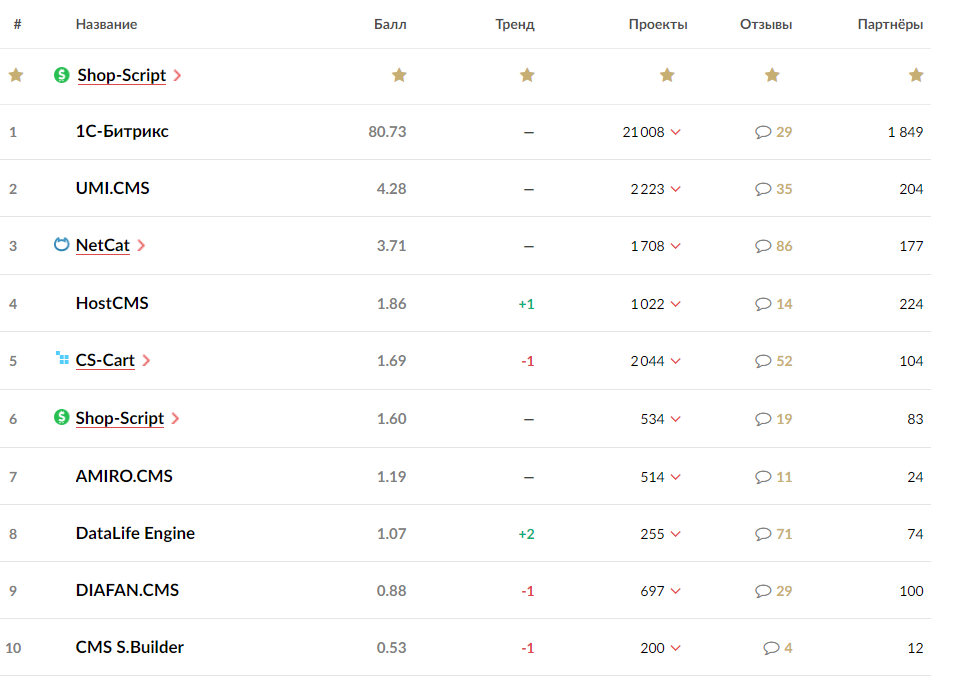Sort by the Проекты column header
Viewport: 959px width, 677px height.
[x=658, y=24]
